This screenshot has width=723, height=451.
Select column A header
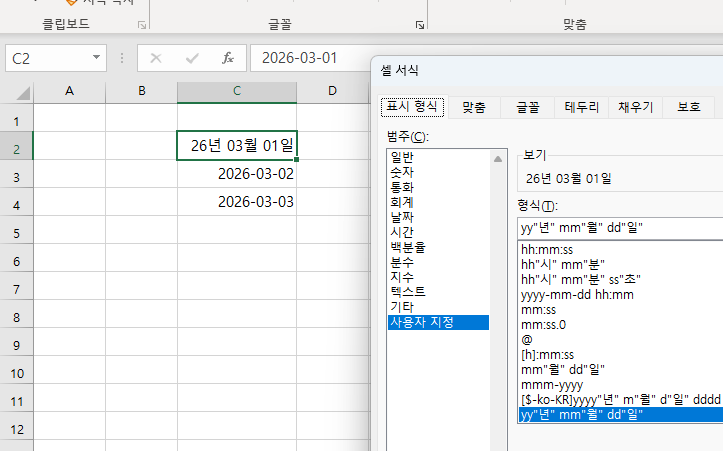pyautogui.click(x=70, y=91)
